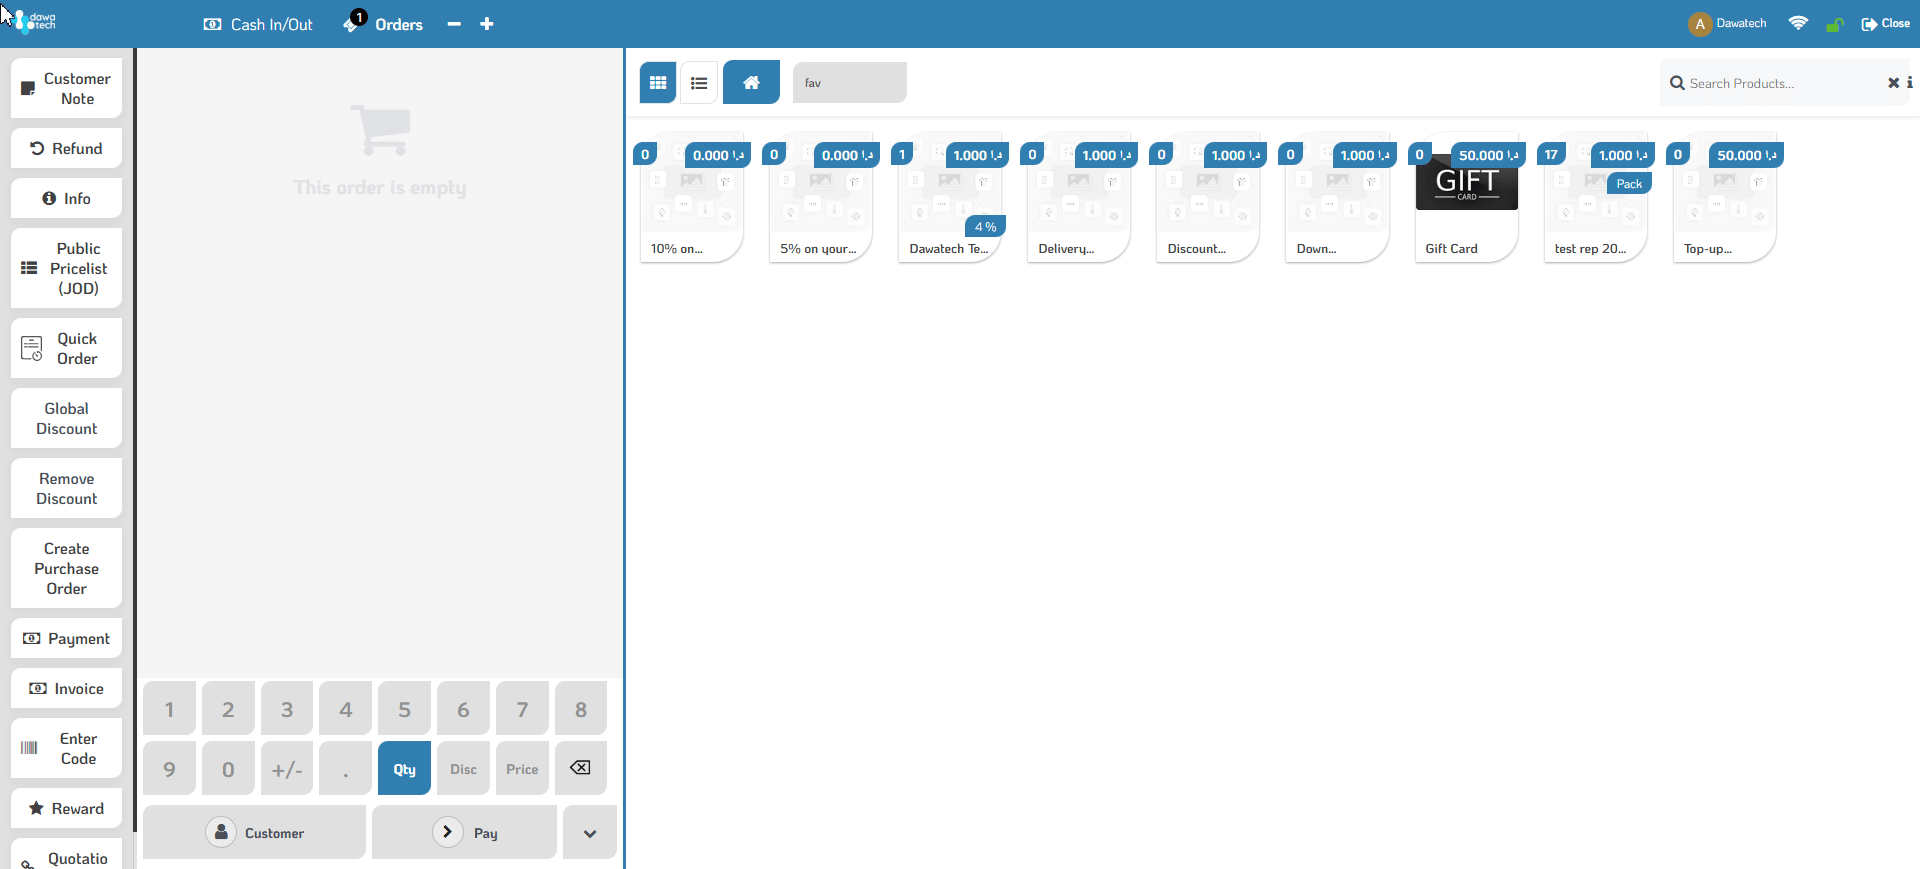The image size is (1920, 869).
Task: Add Customer Note
Action: [67, 88]
